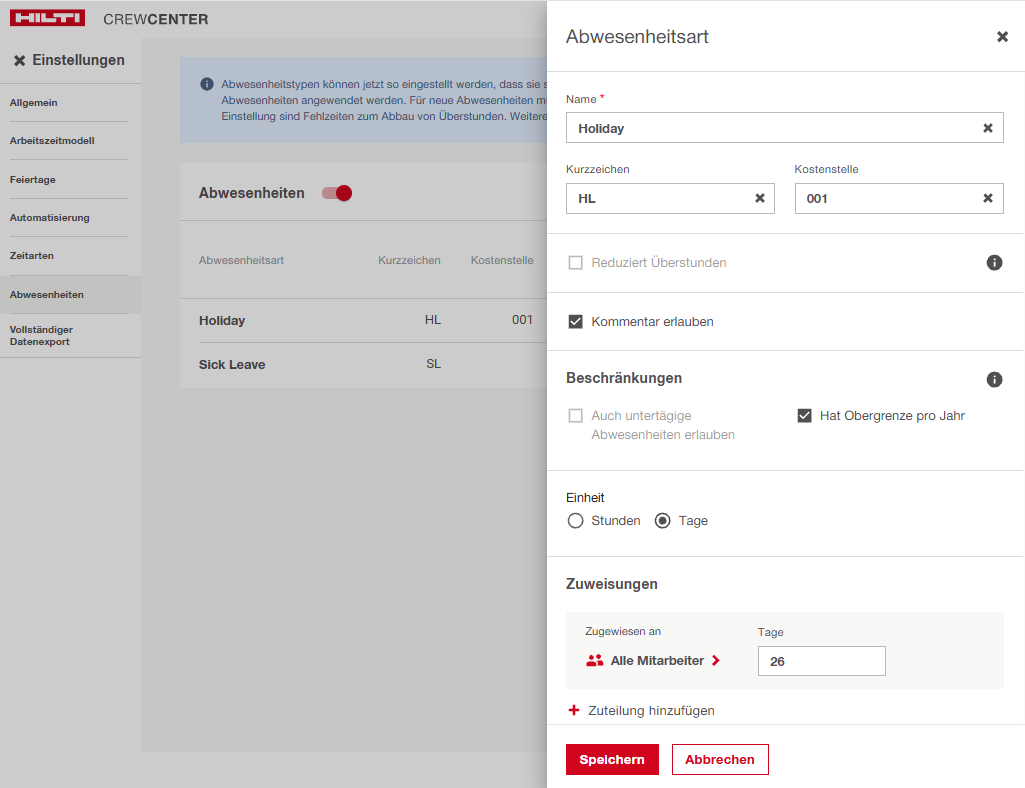Choose the Tage unit option
Image resolution: width=1025 pixels, height=788 pixels.
point(662,521)
